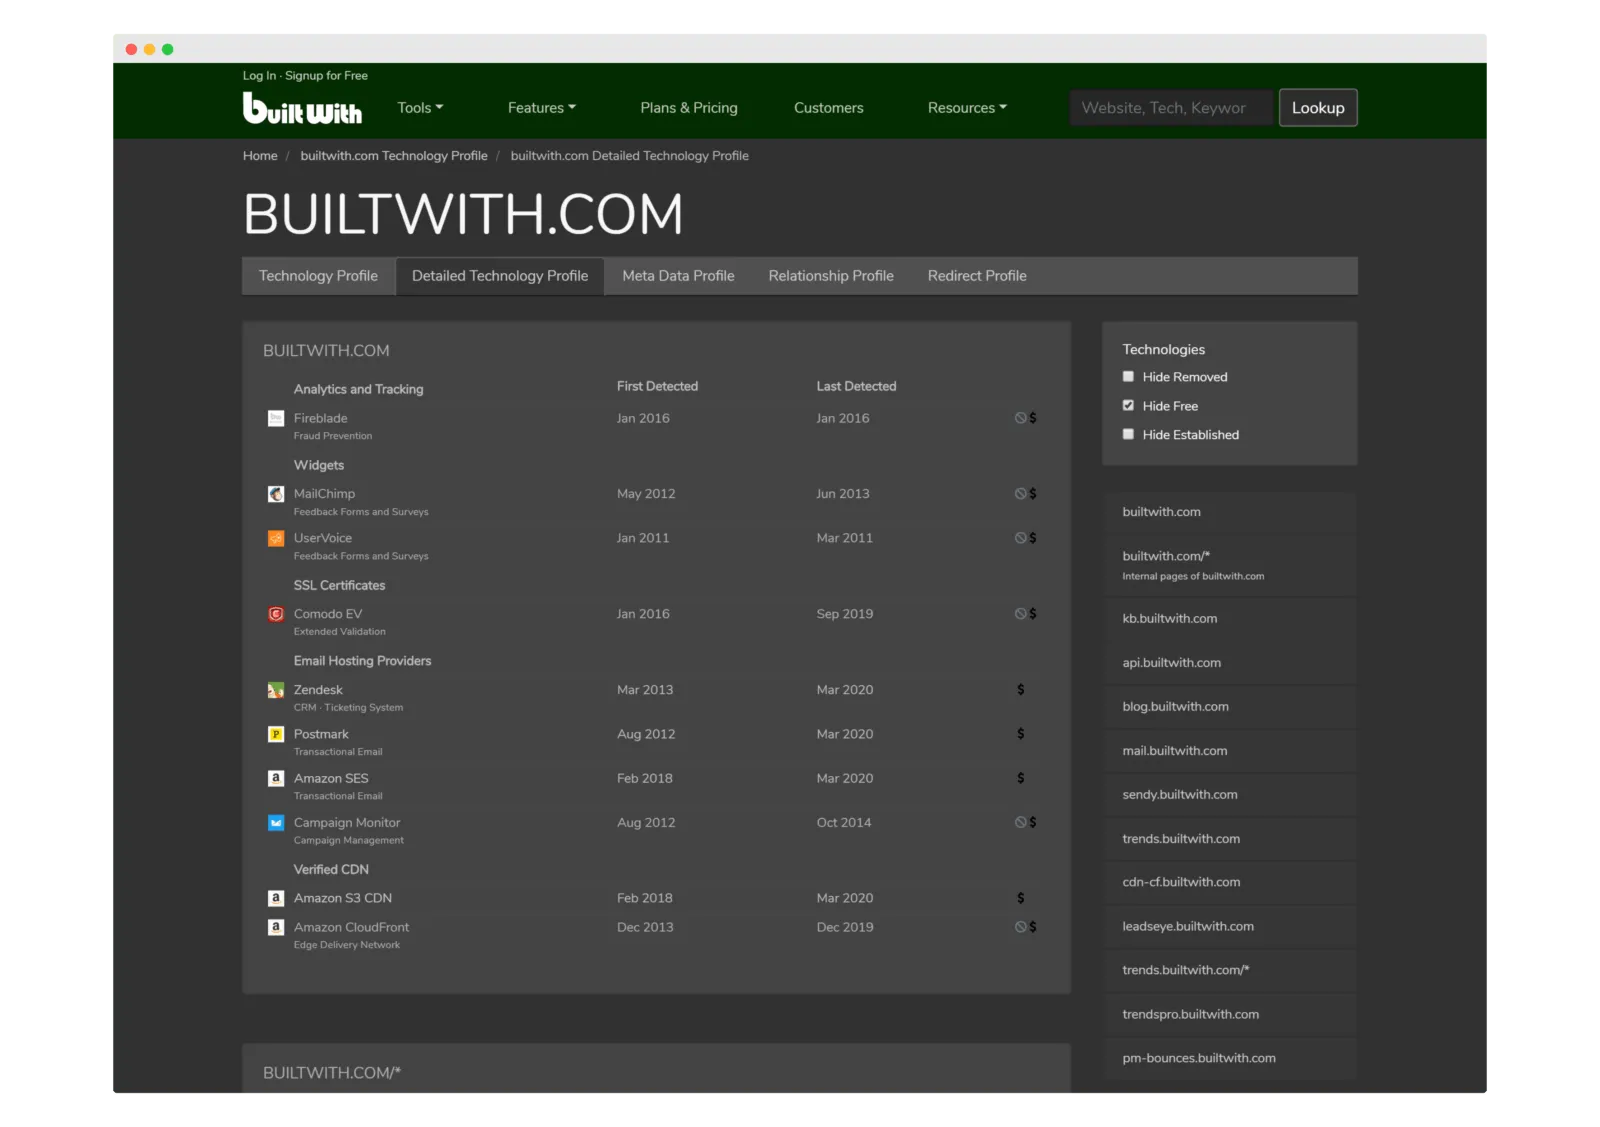Click the Zendesk icon
Image resolution: width=1600 pixels, height=1127 pixels.
click(276, 690)
